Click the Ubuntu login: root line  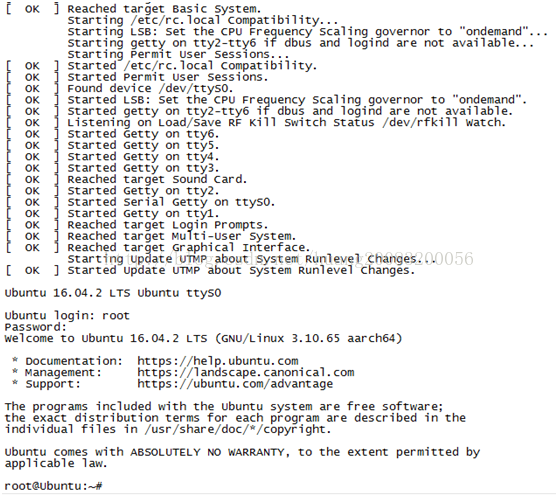[x=67, y=316]
